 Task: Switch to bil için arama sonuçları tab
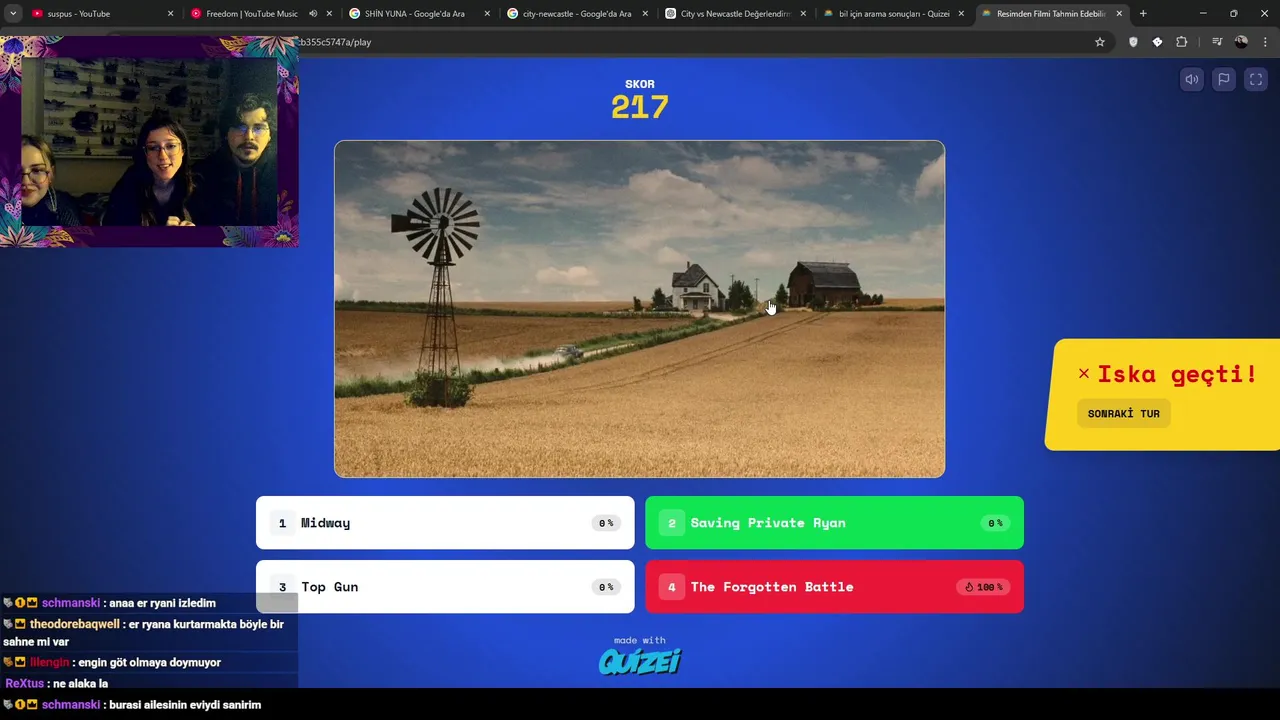pyautogui.click(x=894, y=14)
